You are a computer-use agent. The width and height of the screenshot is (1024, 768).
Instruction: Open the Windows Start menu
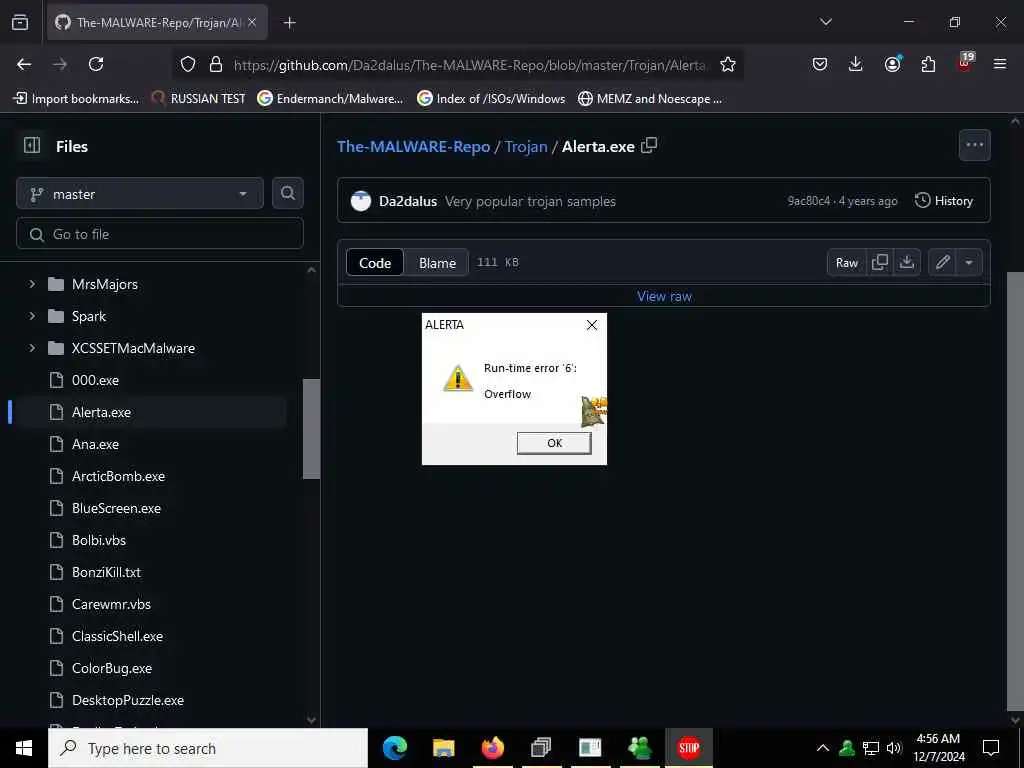tap(24, 748)
